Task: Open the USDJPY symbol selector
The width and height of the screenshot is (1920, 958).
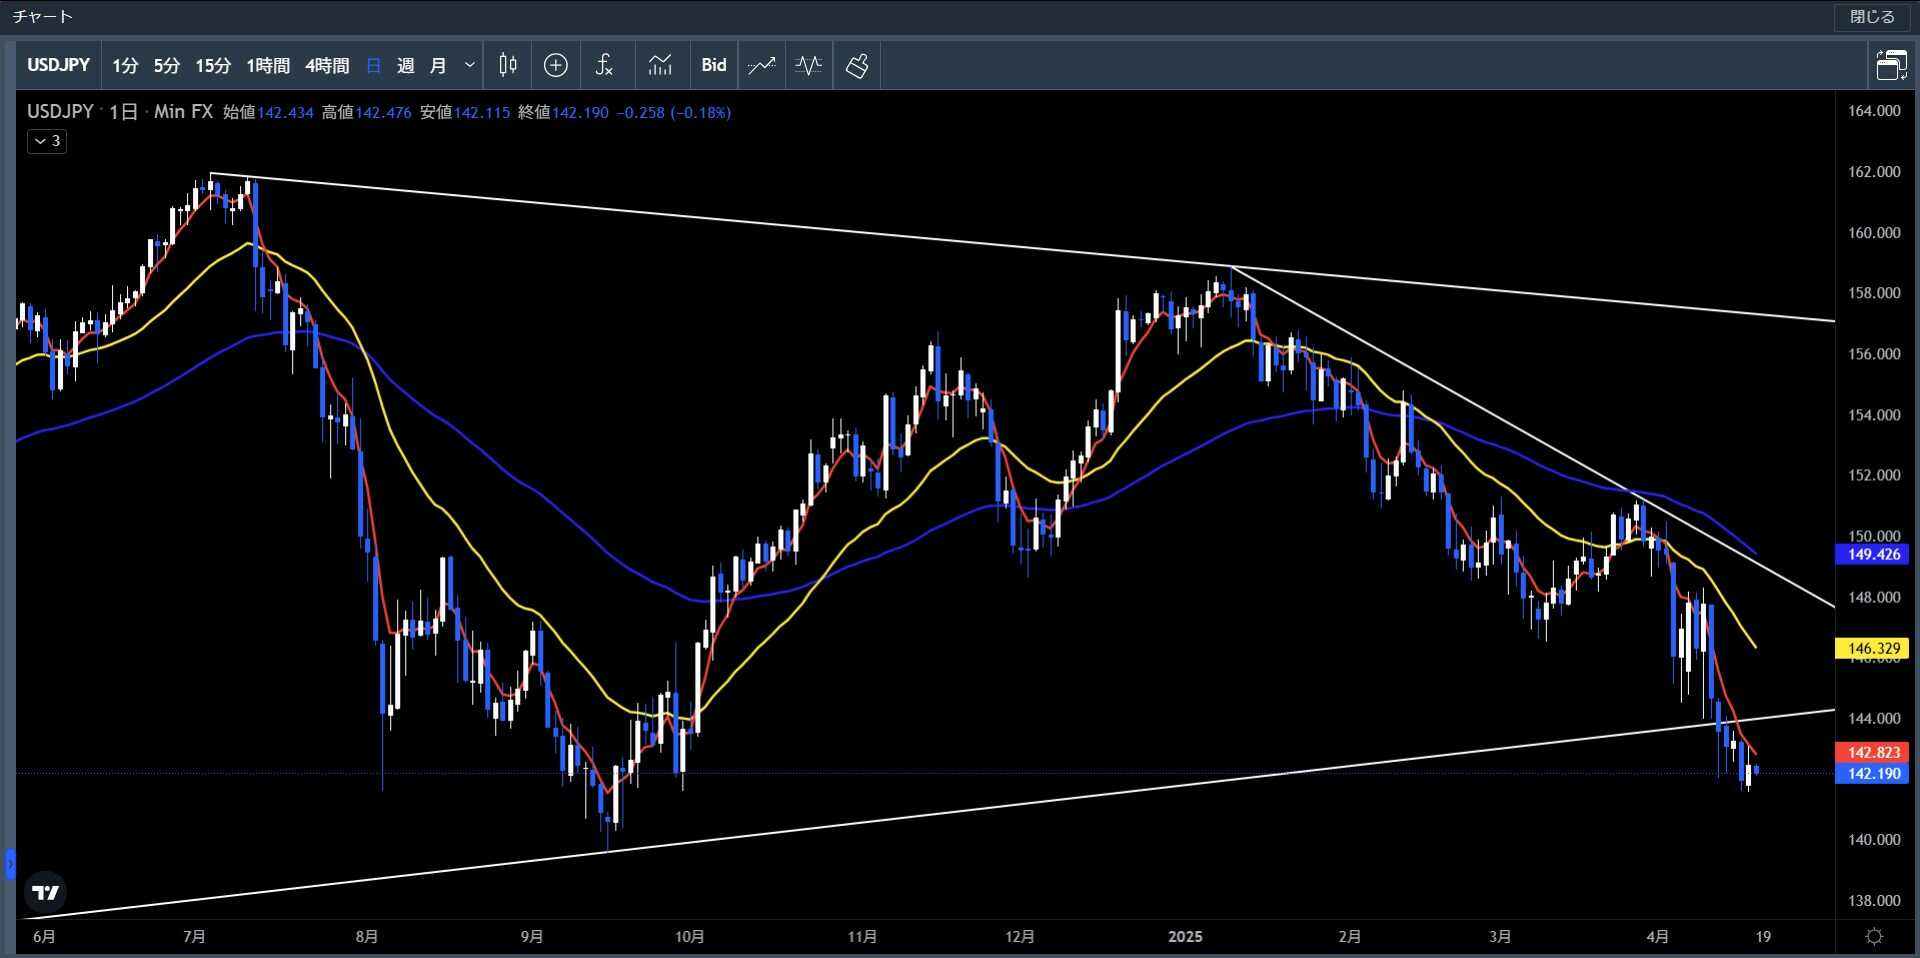Action: (x=58, y=65)
